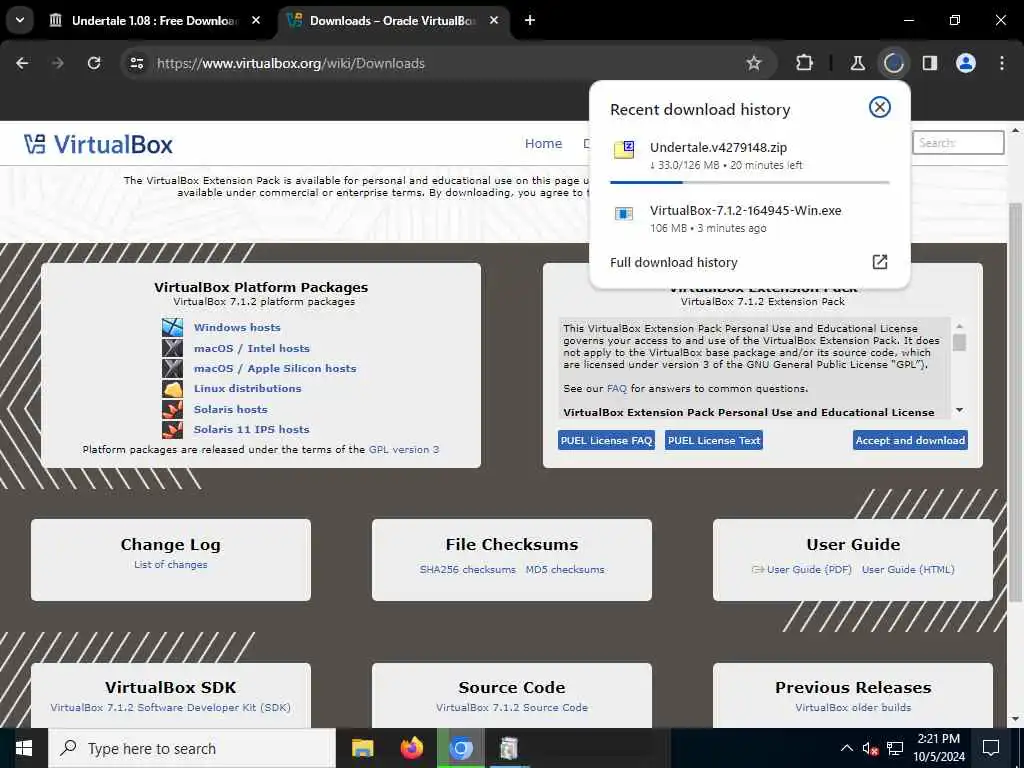Open VirtualBox 7.1.2 Source Code link
The width and height of the screenshot is (1024, 768).
(512, 707)
